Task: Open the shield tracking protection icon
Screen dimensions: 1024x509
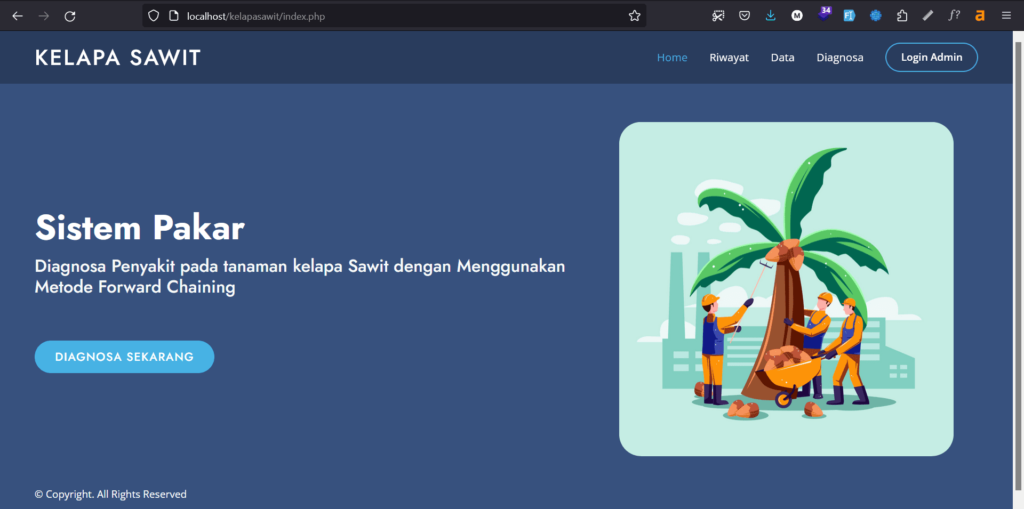Action: (153, 16)
